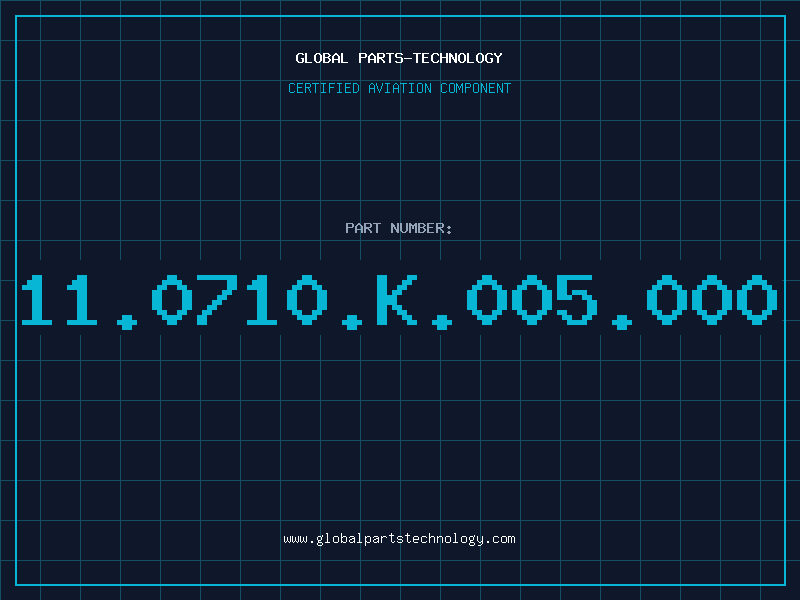The image size is (800, 600).
Task: Select the CERTIFIED AVIATION COMPONENT subtitle
Action: [399, 88]
